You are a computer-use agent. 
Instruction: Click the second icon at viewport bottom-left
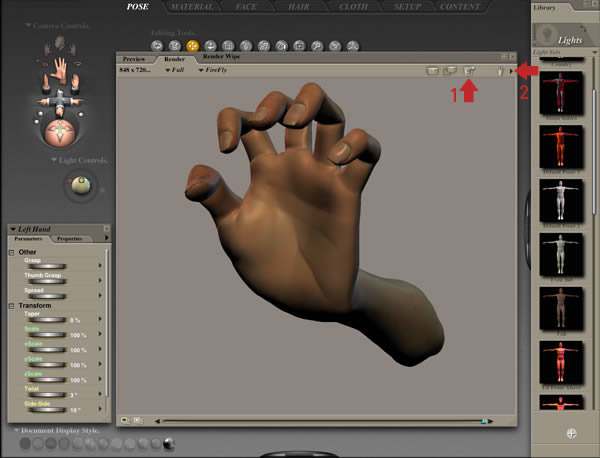click(138, 421)
